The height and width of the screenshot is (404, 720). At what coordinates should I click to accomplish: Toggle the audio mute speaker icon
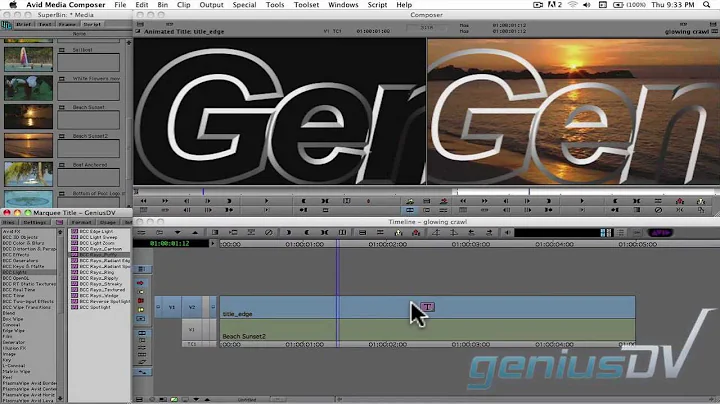click(507, 233)
